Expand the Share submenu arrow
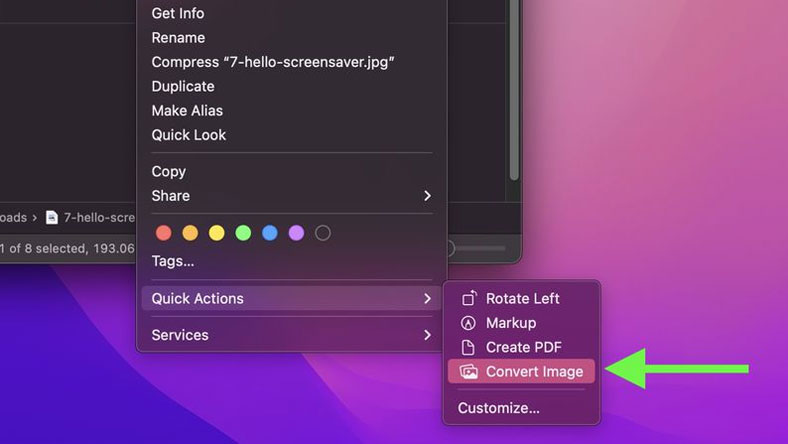788x444 pixels. point(427,196)
